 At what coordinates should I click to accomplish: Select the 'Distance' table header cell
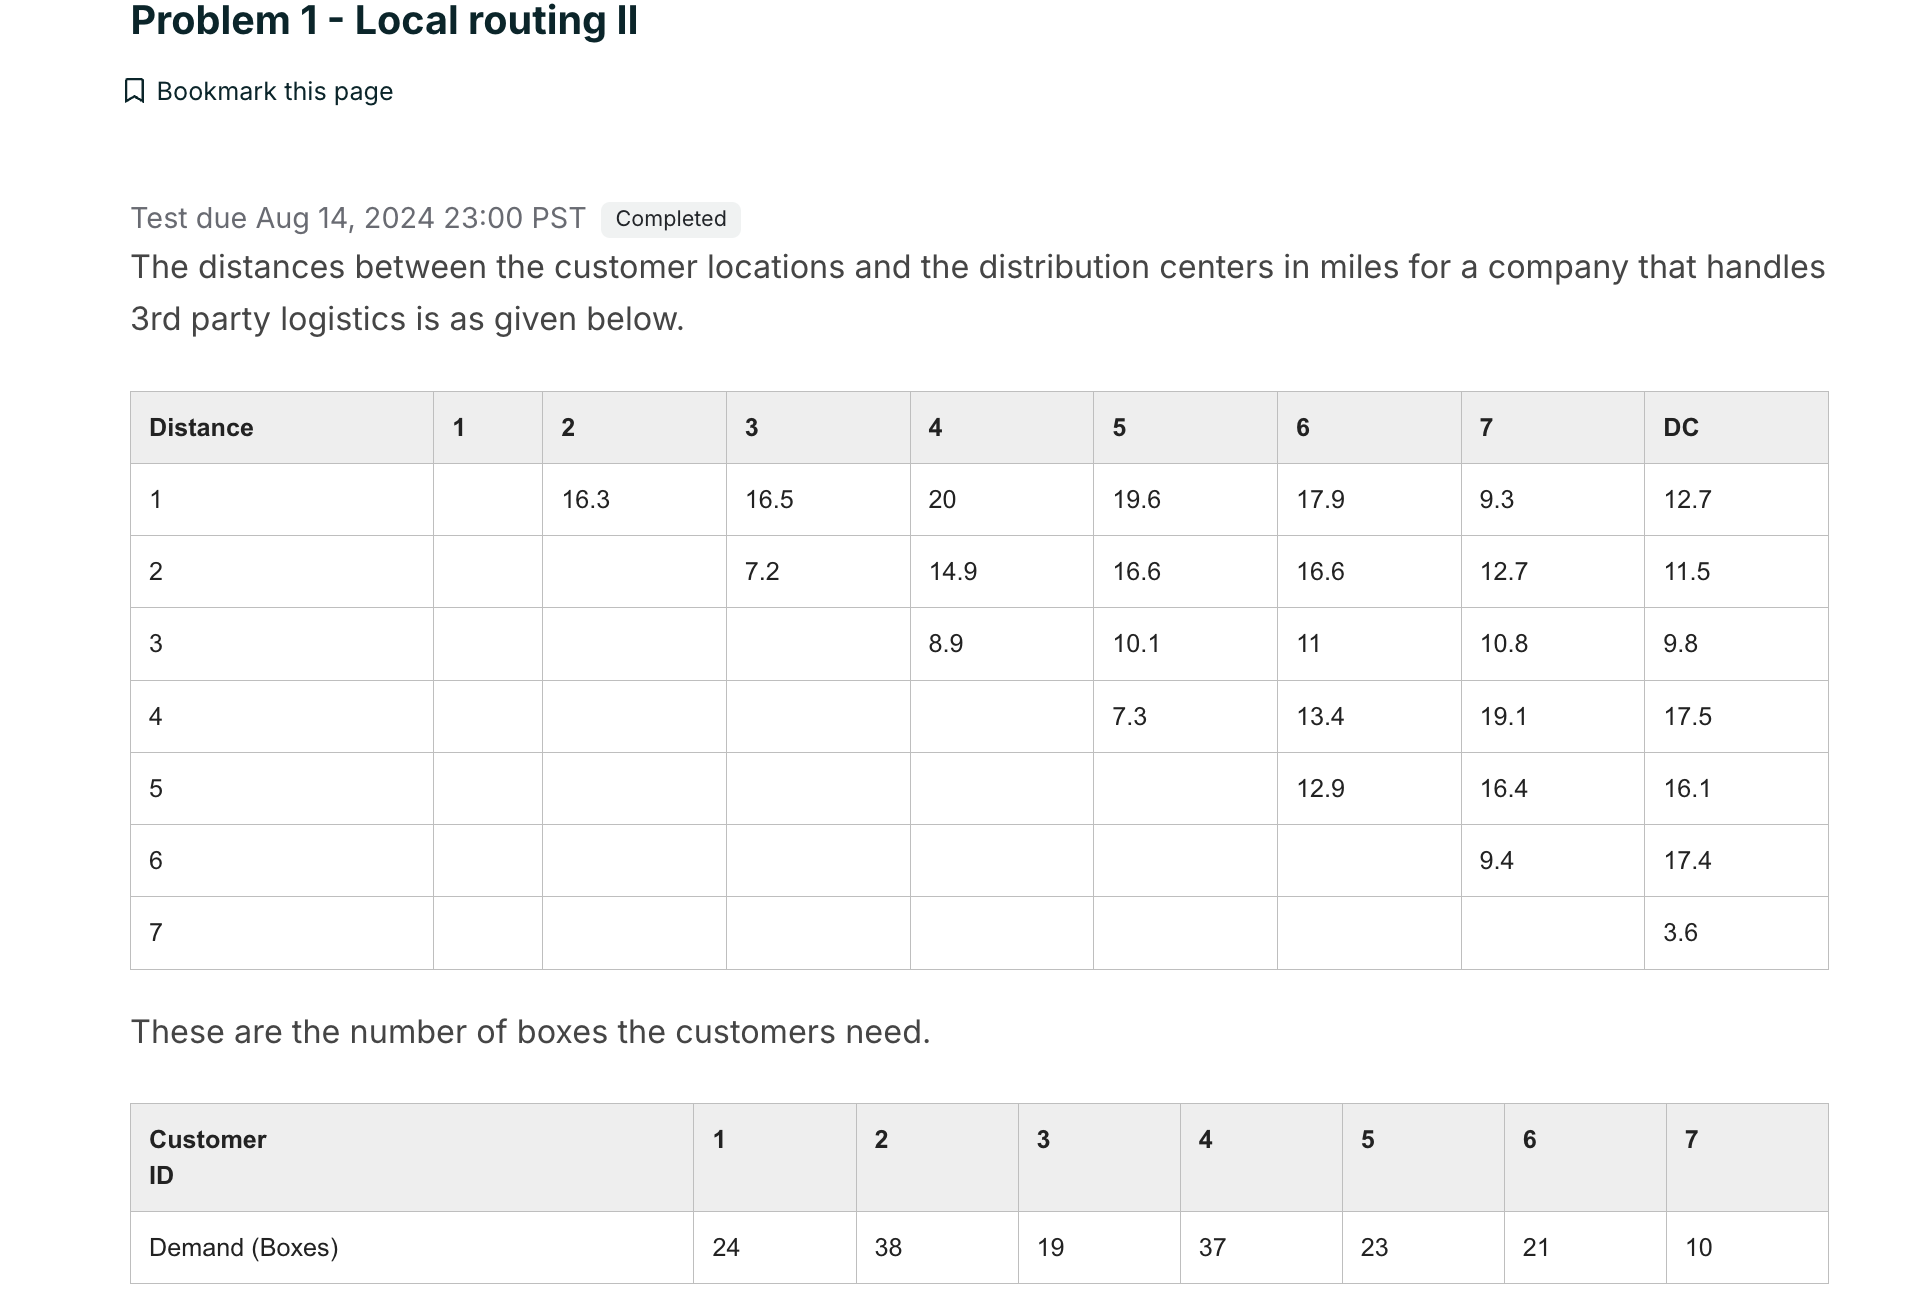point(200,427)
